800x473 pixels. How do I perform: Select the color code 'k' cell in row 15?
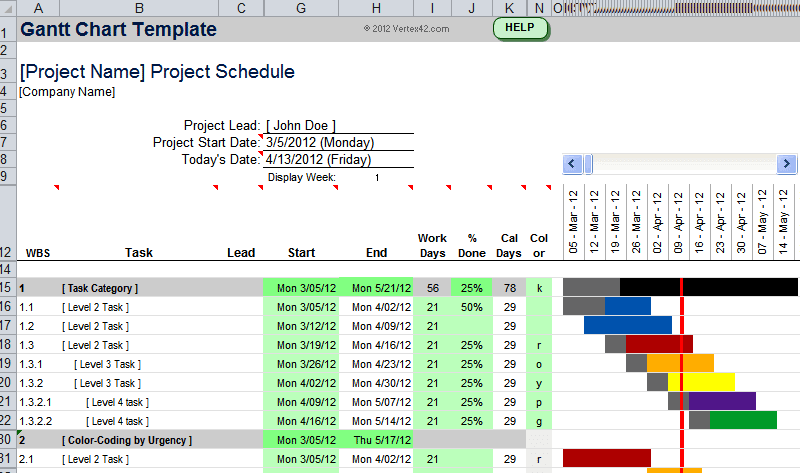pos(539,288)
